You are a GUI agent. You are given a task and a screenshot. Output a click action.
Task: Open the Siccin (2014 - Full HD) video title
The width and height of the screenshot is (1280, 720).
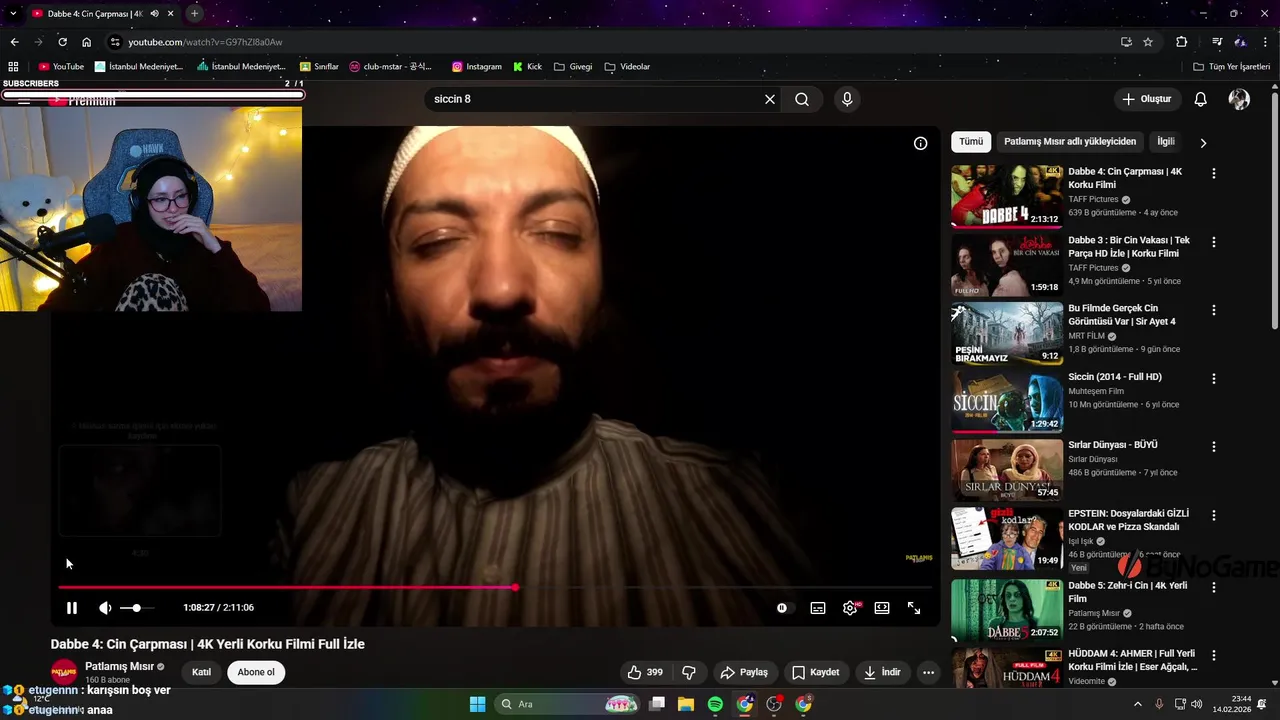[1114, 377]
